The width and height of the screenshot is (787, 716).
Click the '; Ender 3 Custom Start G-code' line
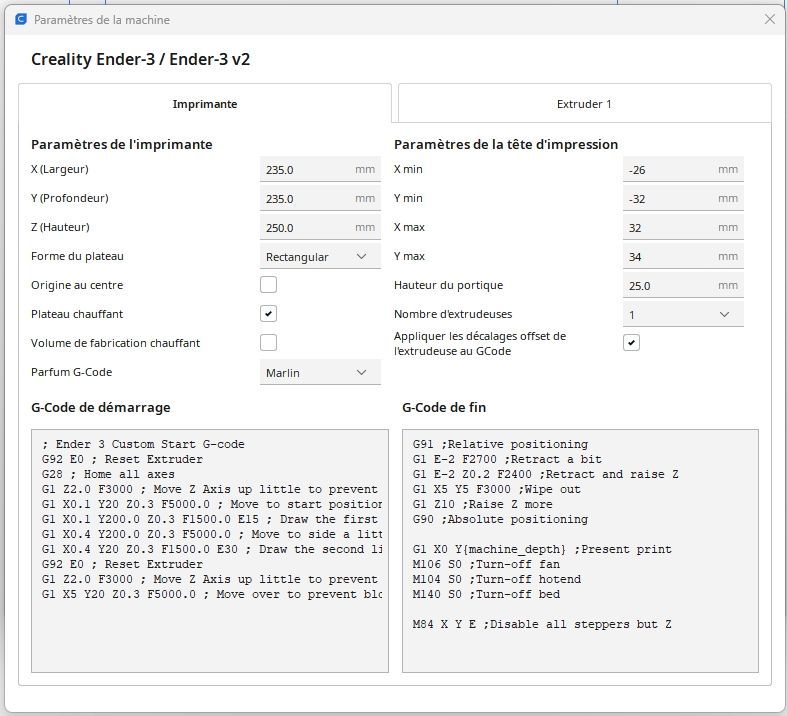click(144, 445)
